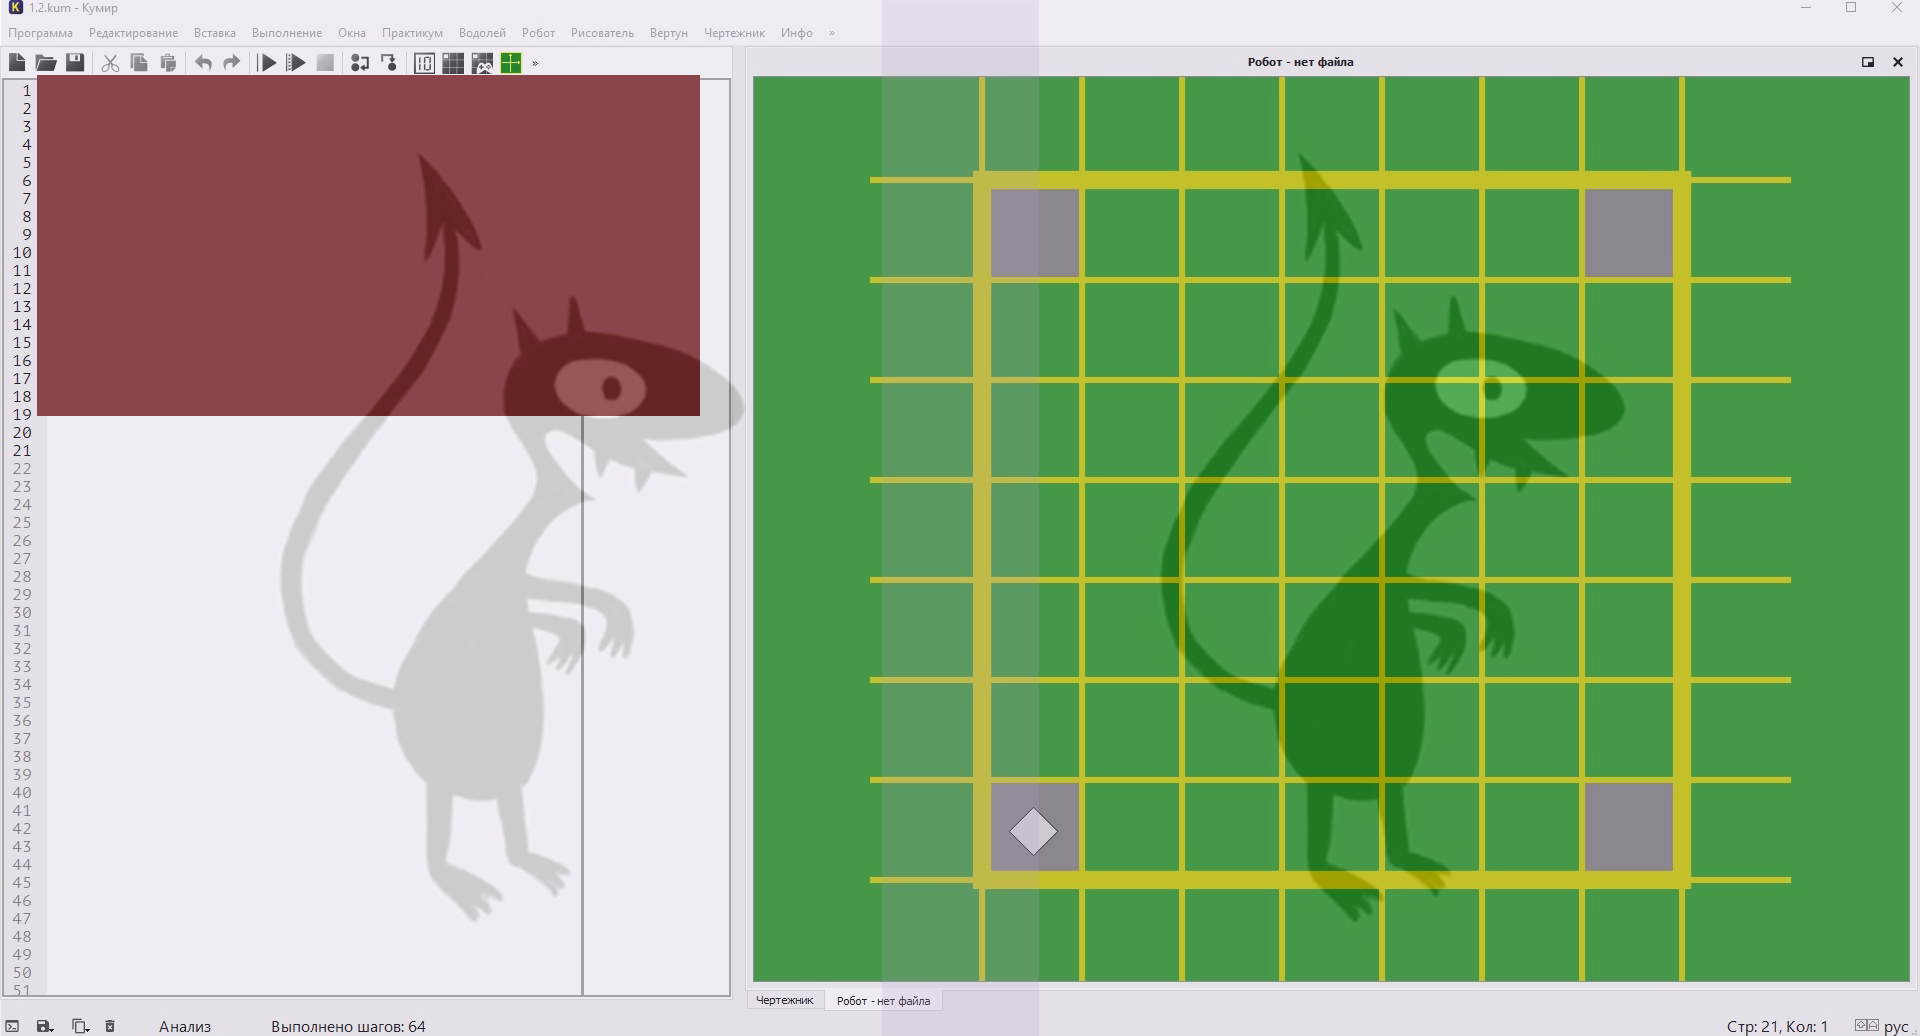Open the copy-output dropdown in the status bar
Image resolution: width=1920 pixels, height=1036 pixels.
[81, 1026]
